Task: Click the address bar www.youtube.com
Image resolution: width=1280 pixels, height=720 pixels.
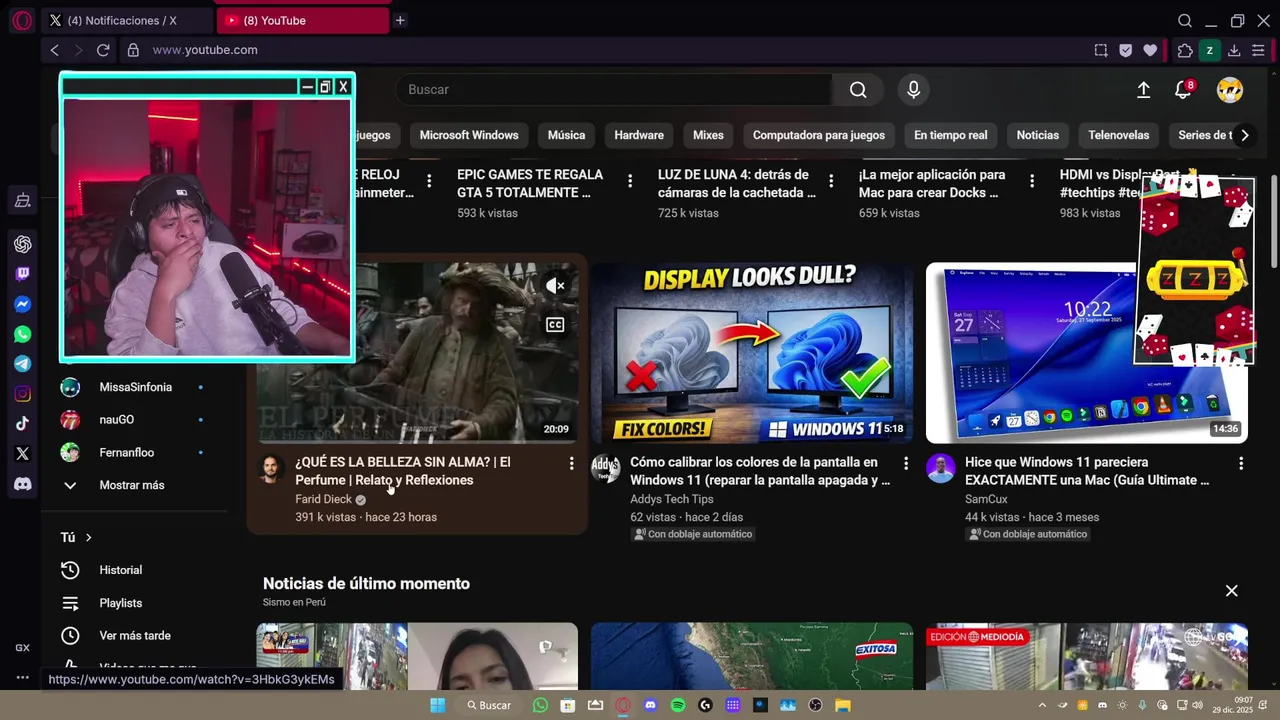Action: point(204,50)
